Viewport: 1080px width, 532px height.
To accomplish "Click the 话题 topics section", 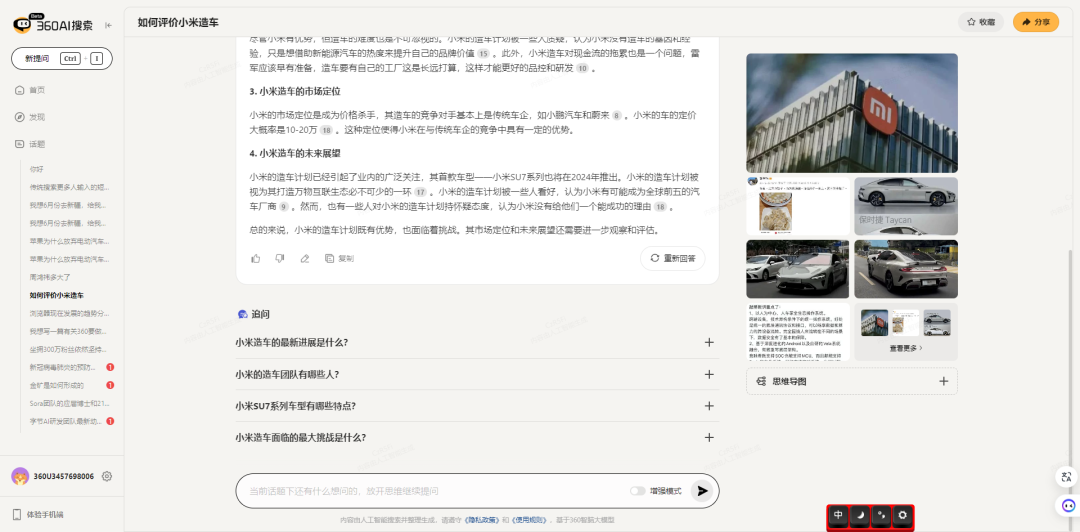I will 31,144.
